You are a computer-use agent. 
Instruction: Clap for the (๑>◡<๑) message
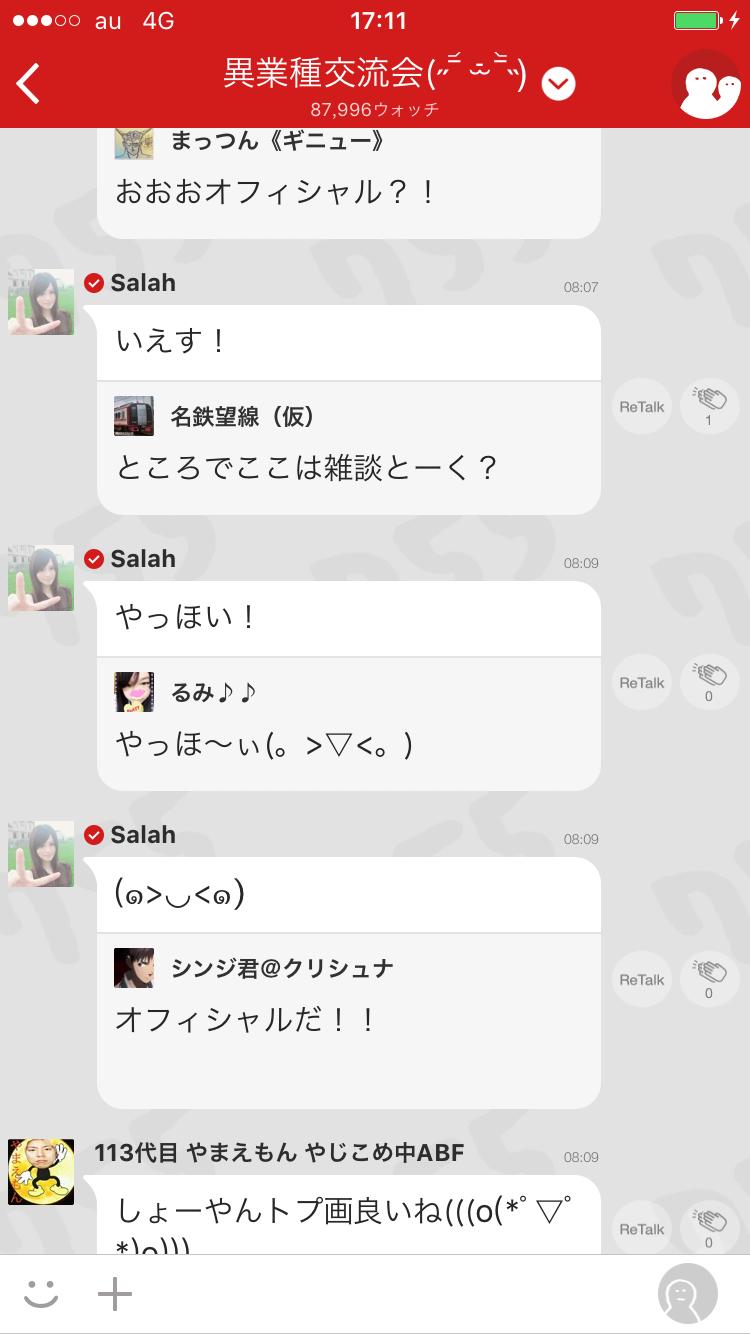point(709,980)
